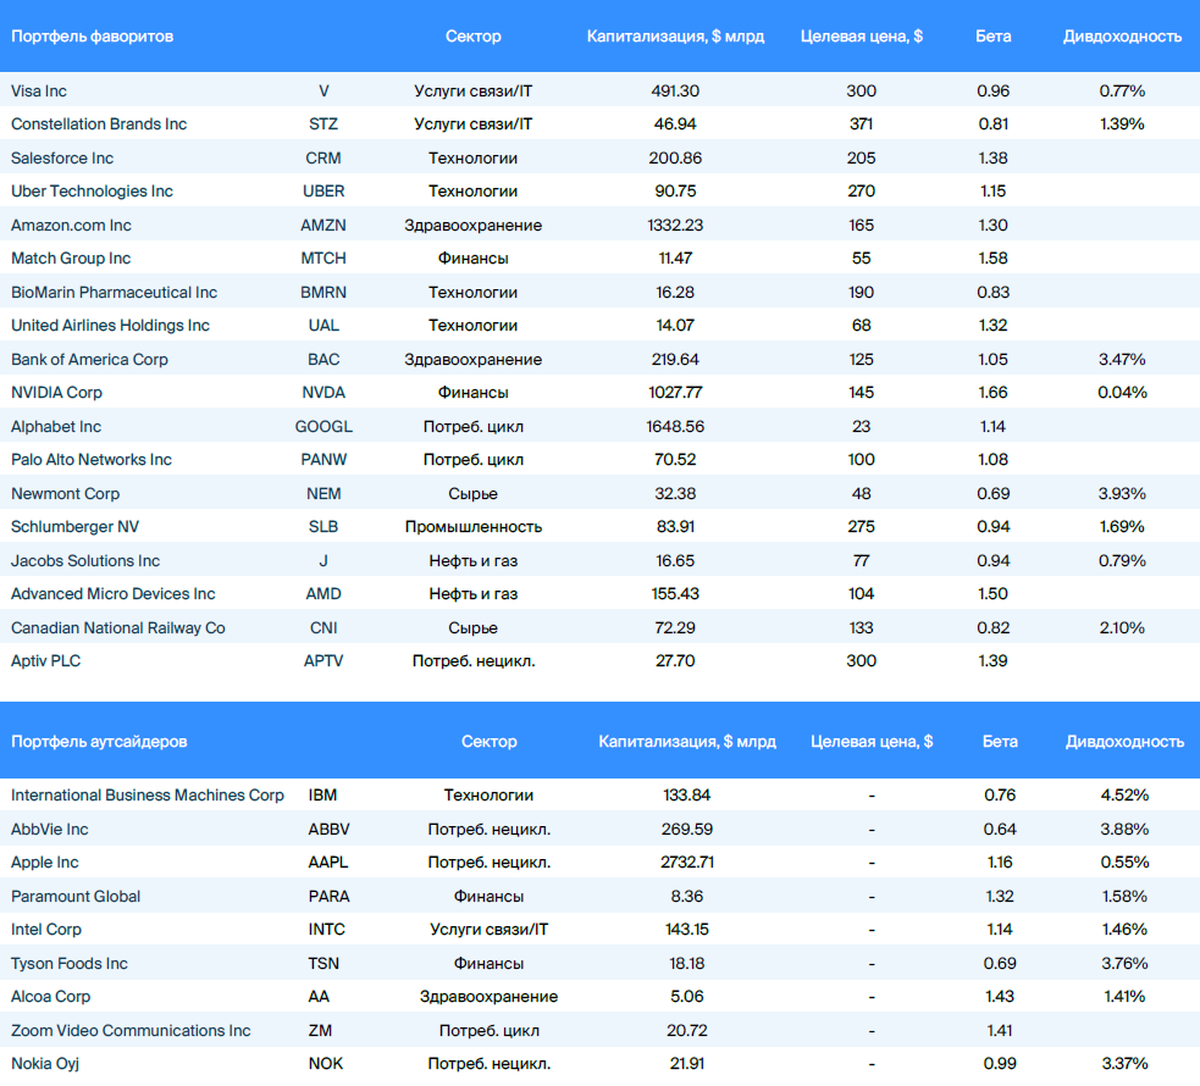The image size is (1200, 1086).
Task: Click 'Целевая цена, $' header in the favorites table
Action: point(861,36)
